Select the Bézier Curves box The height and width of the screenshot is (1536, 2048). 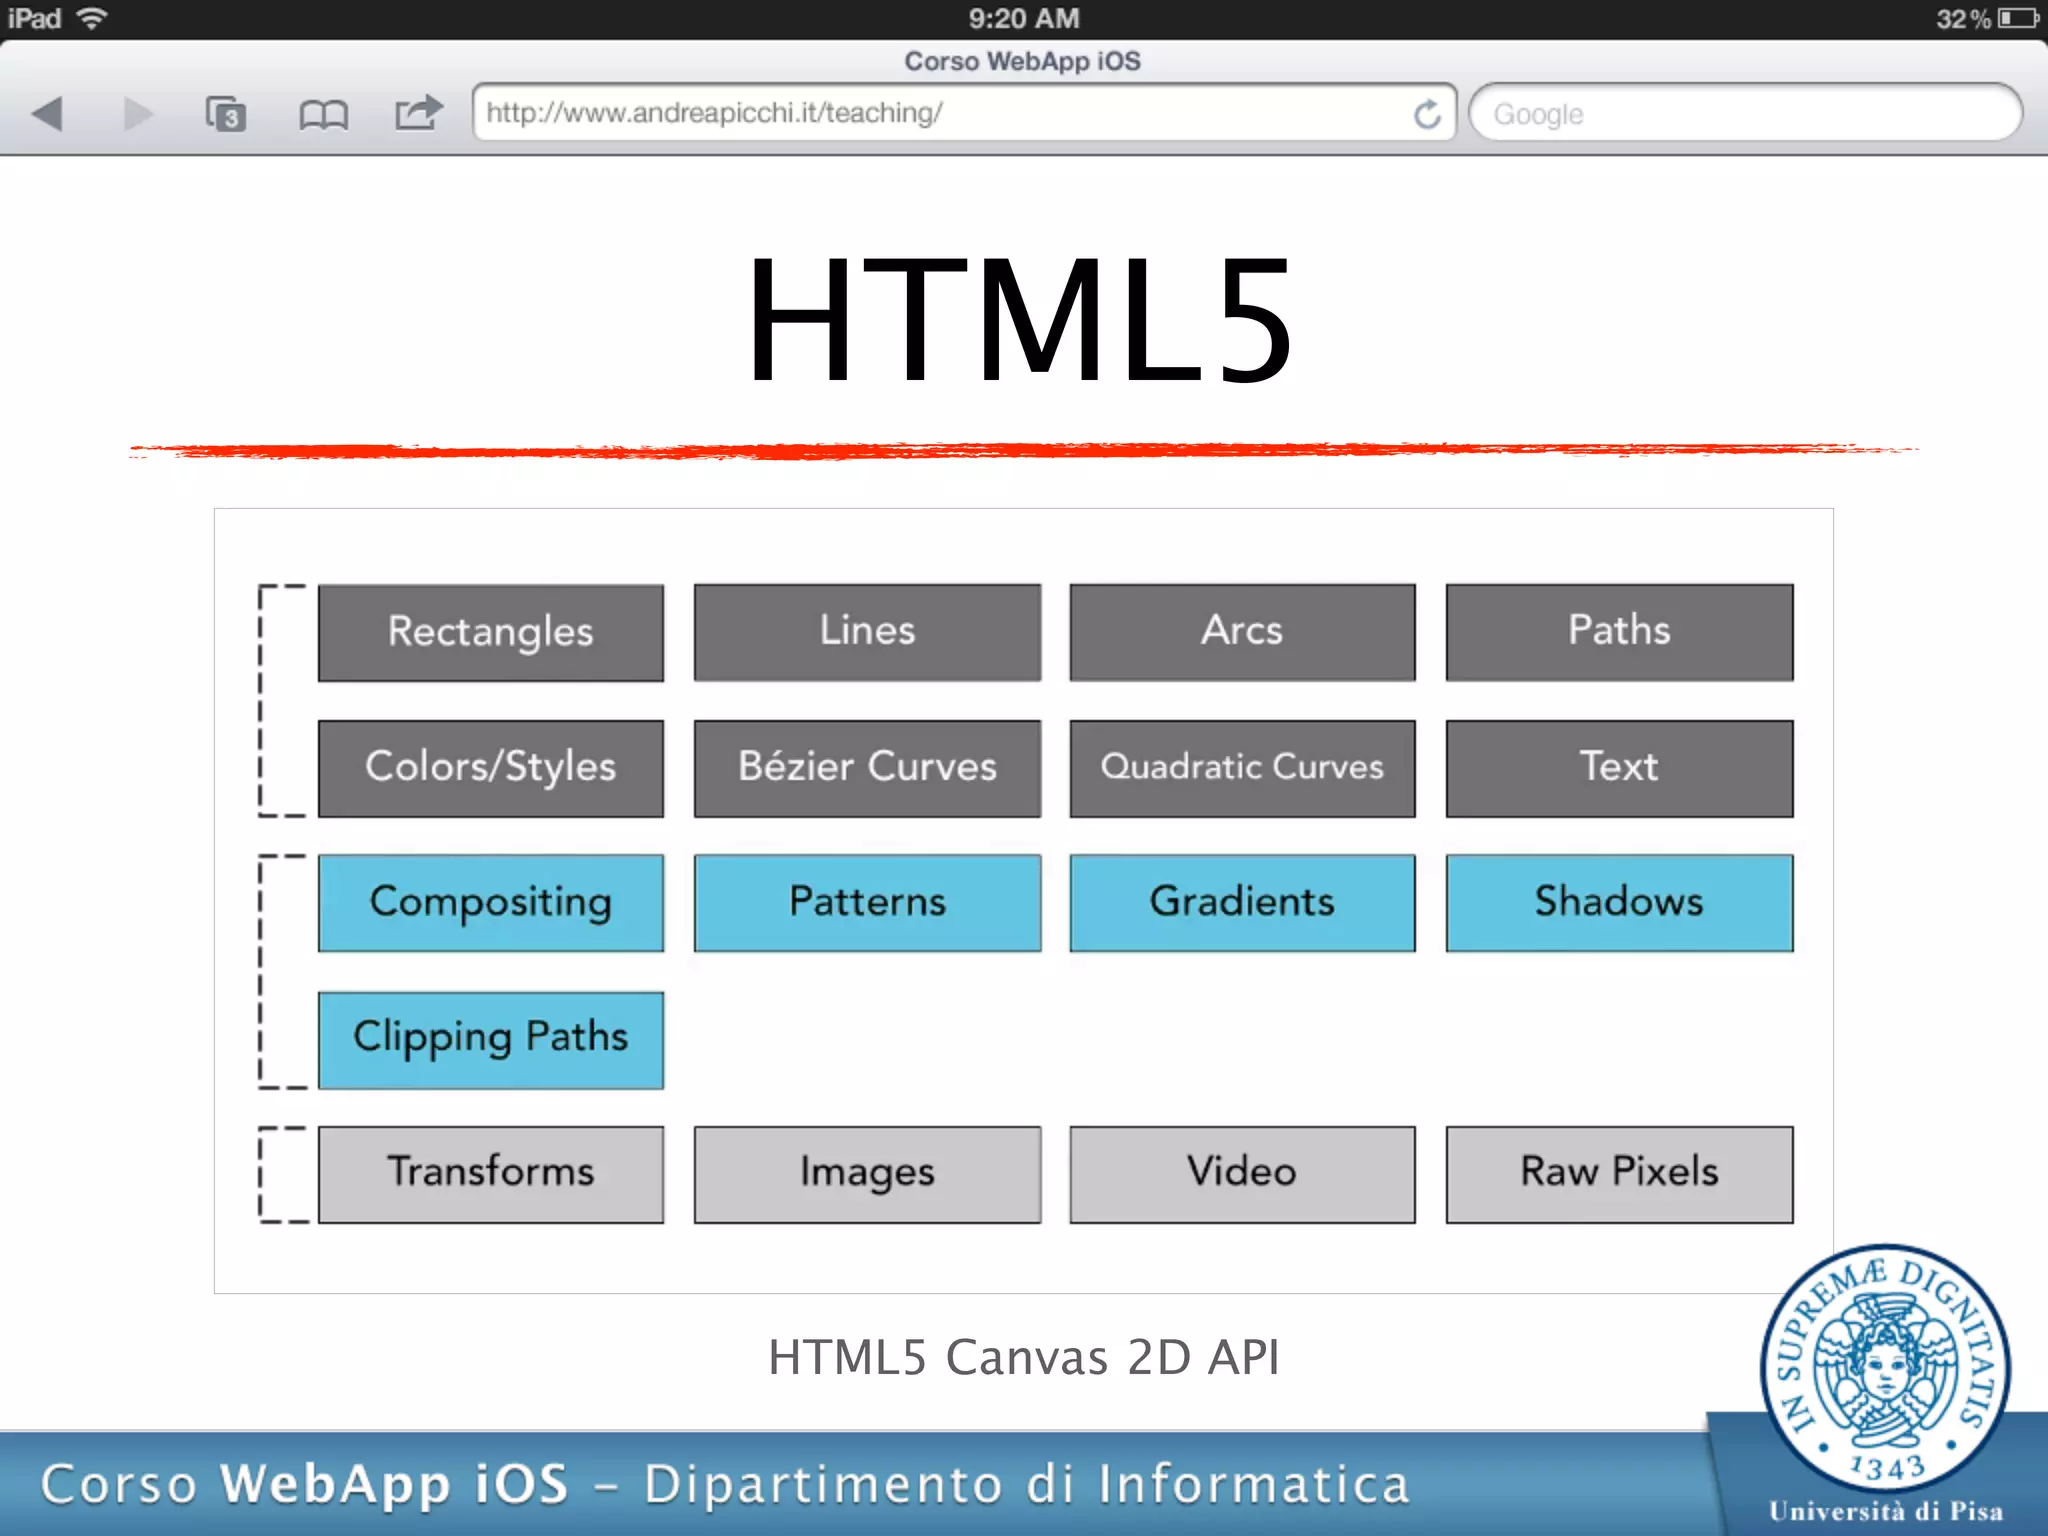click(867, 769)
